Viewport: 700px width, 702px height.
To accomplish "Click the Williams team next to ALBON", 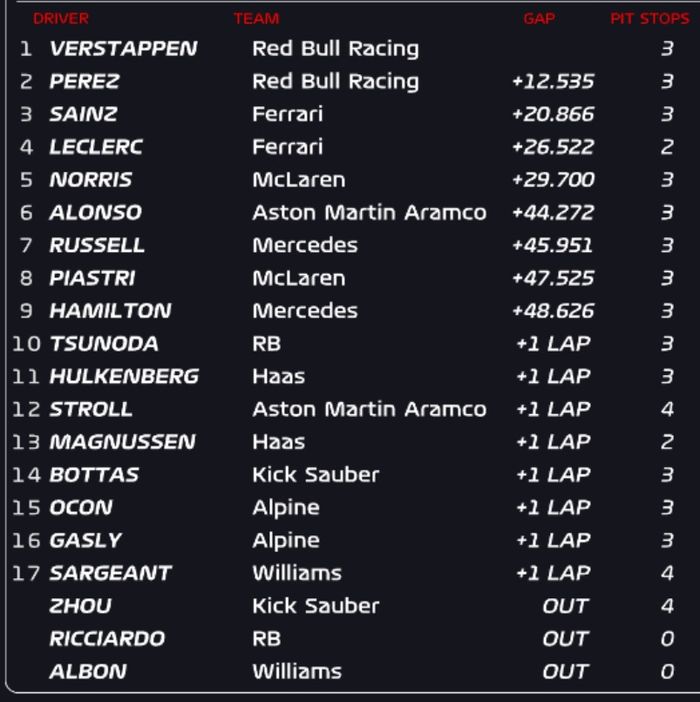I will [x=297, y=671].
